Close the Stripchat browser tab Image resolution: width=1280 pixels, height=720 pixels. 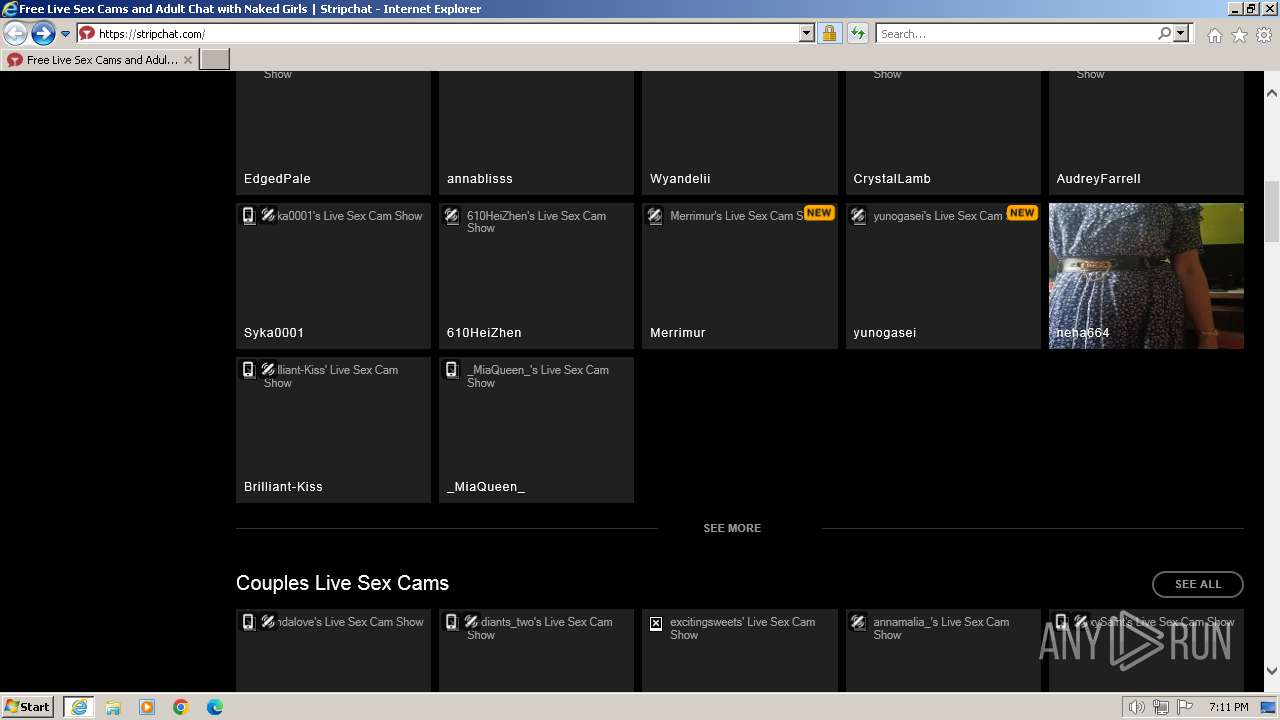pyautogui.click(x=187, y=60)
